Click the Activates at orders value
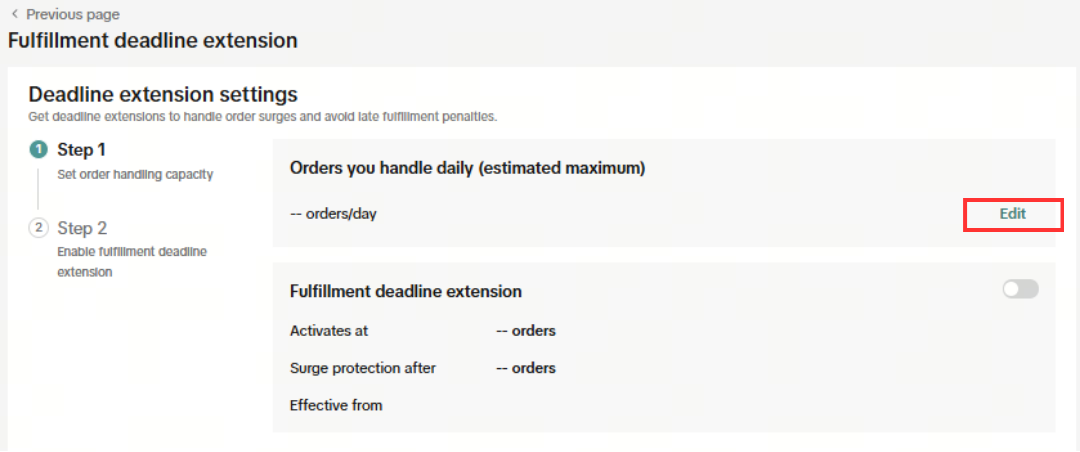 click(x=526, y=331)
